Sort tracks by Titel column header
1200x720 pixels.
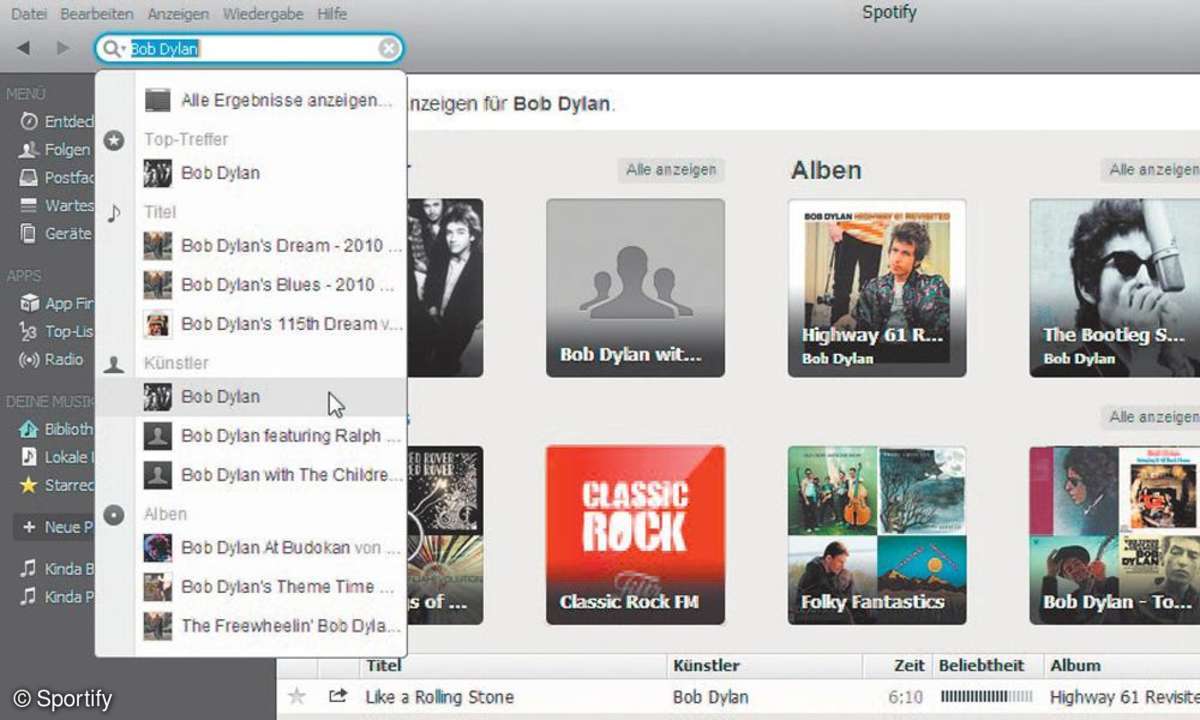pyautogui.click(x=384, y=665)
